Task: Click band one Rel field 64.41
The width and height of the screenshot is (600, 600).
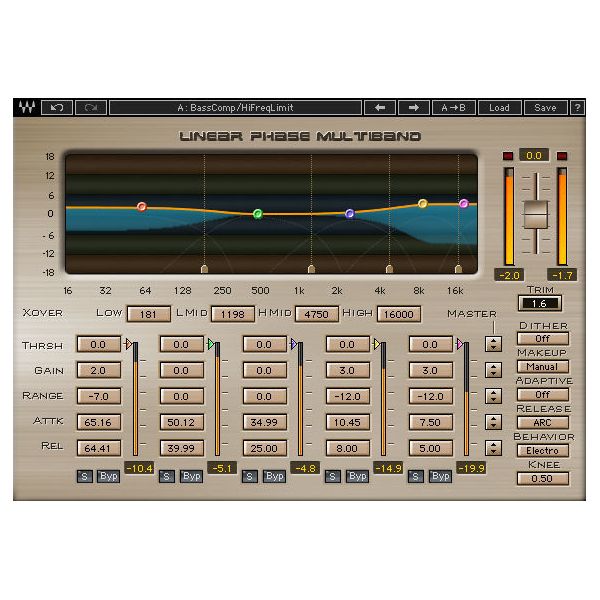Action: tap(99, 448)
